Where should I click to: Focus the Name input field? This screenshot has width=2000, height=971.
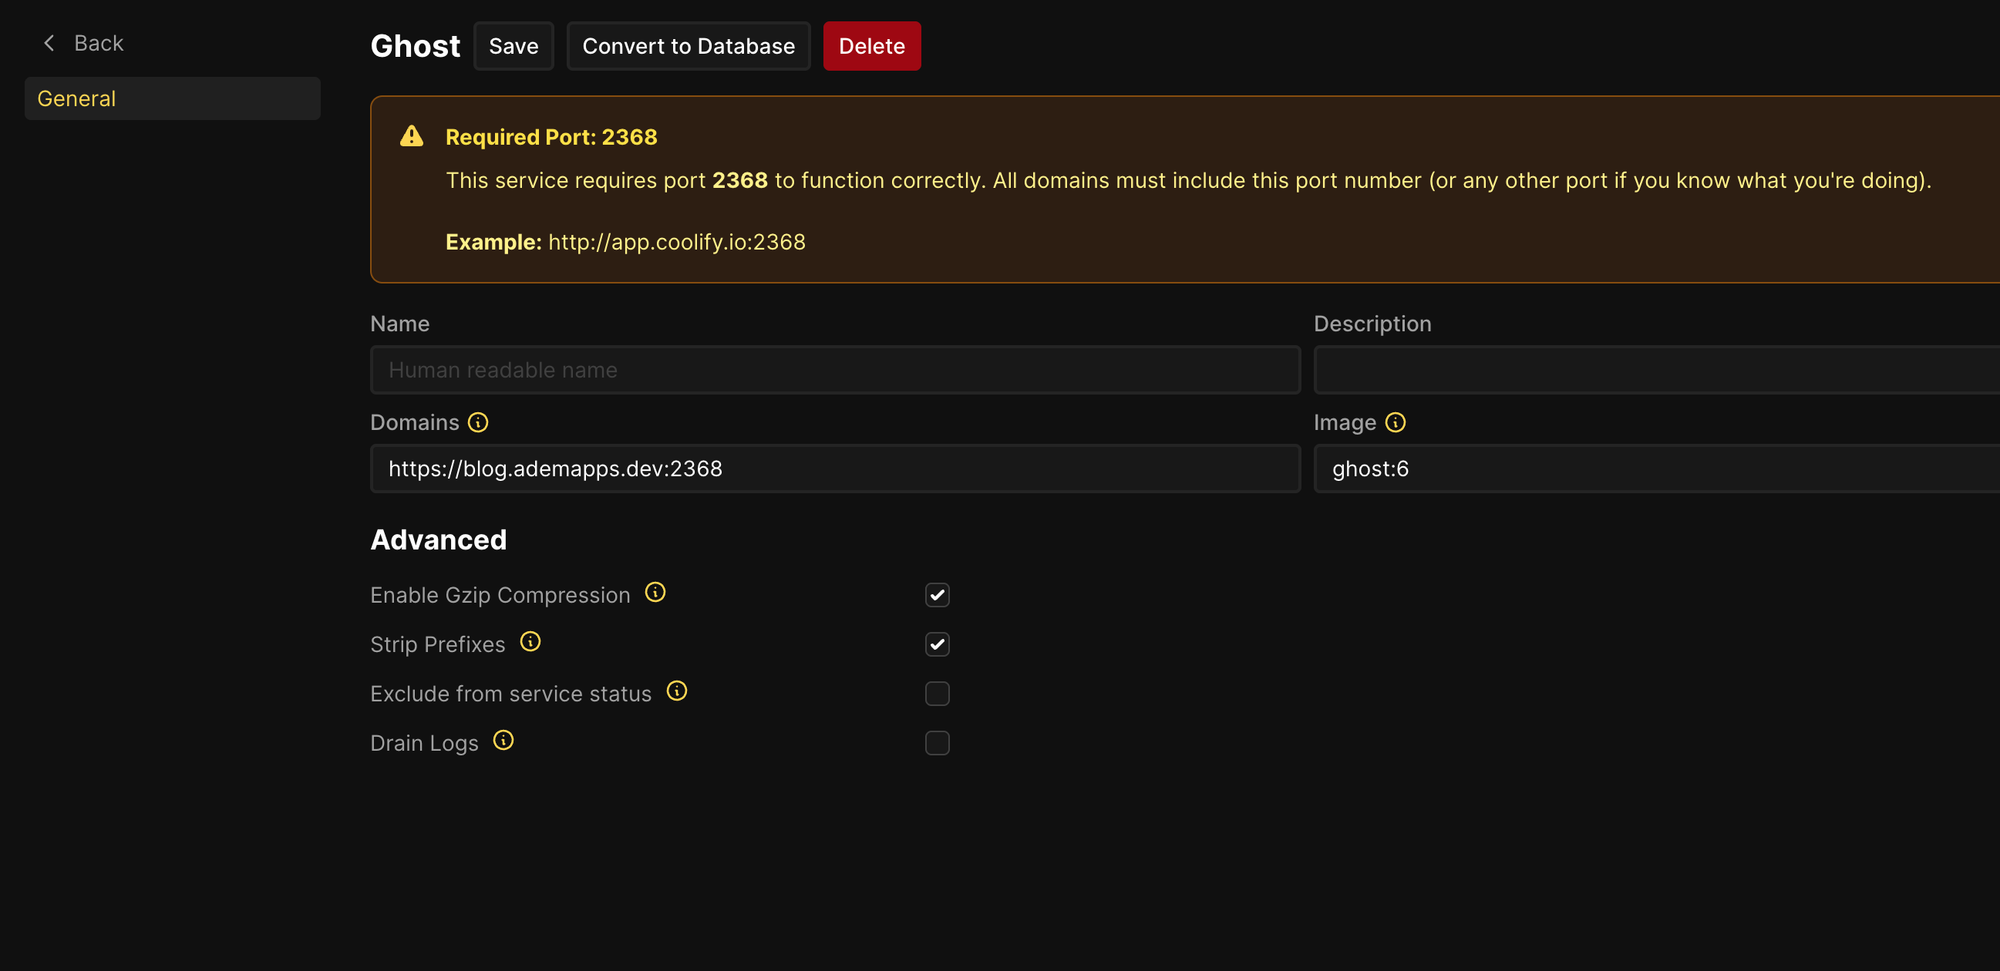coord(835,370)
